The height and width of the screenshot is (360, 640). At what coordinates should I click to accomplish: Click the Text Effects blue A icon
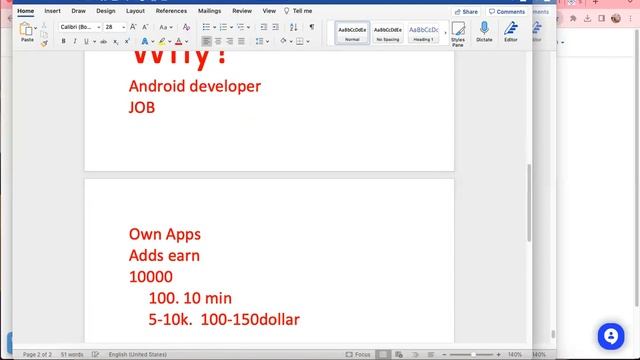(x=144, y=41)
